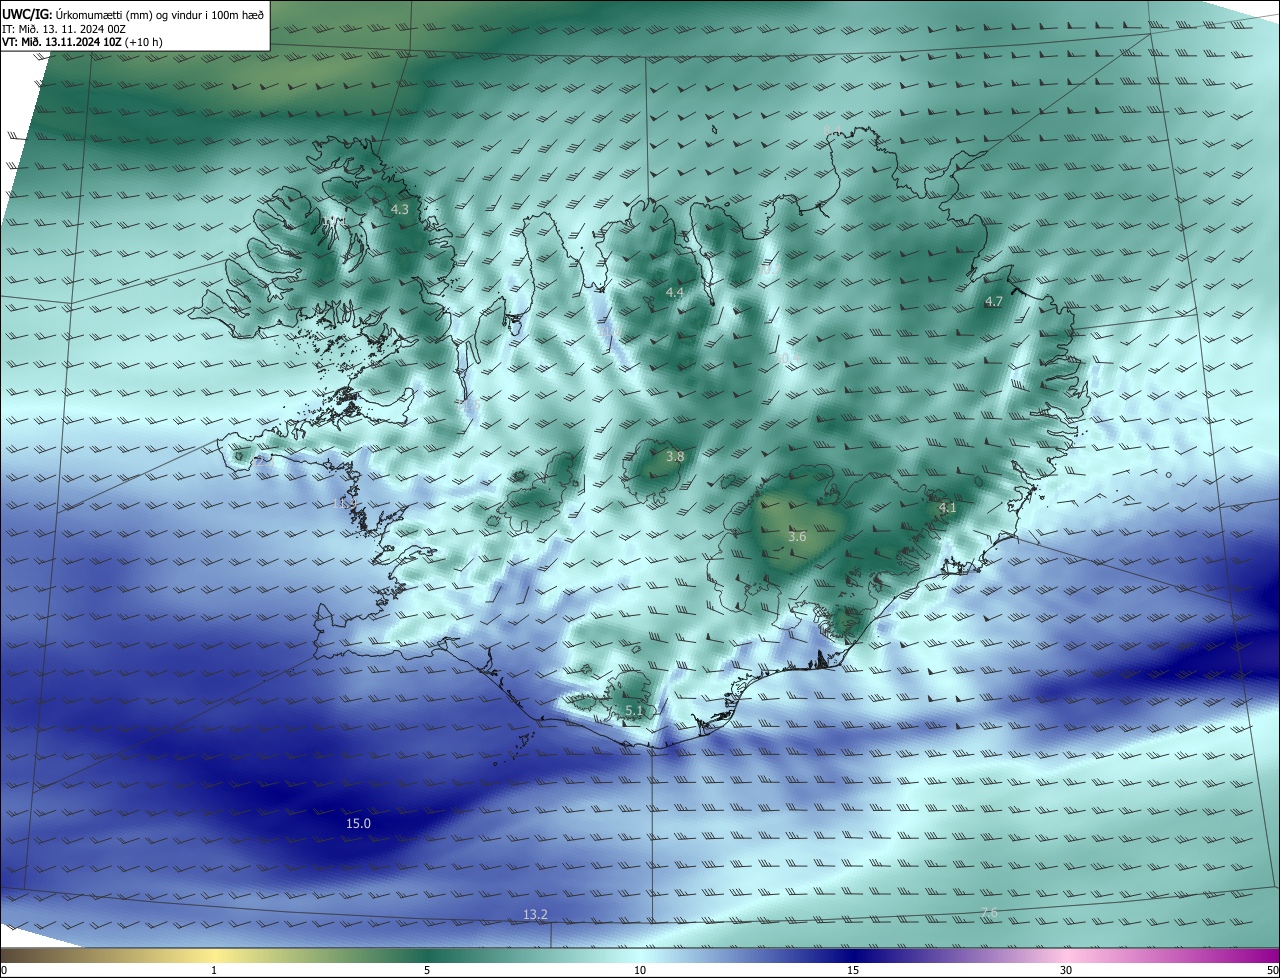Click the initial time line "IT: Mið. 13. 11. 2024 00Z"

coord(66,28)
